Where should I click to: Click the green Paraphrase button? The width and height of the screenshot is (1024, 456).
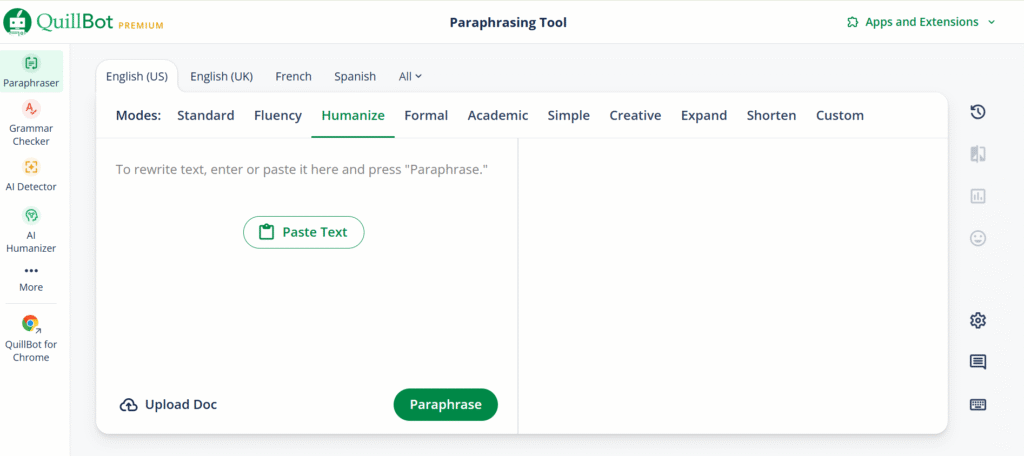click(445, 405)
